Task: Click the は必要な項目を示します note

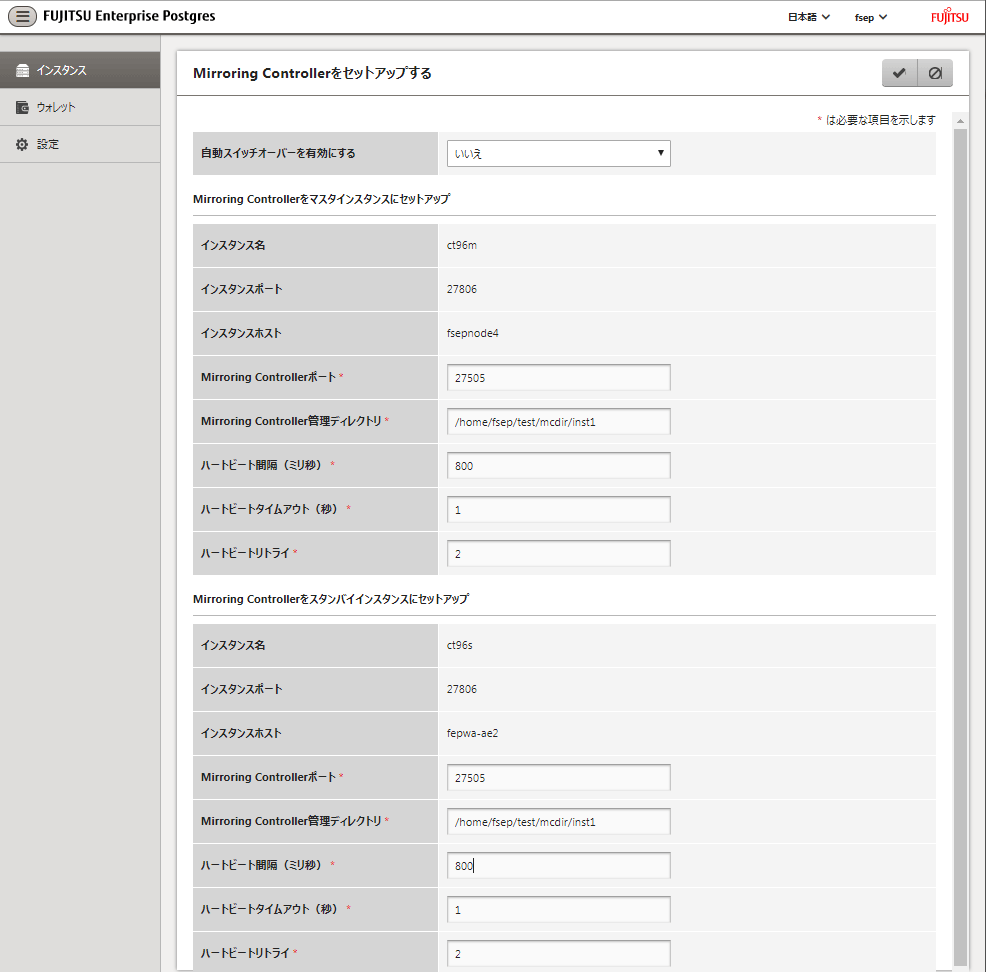Action: click(x=880, y=120)
